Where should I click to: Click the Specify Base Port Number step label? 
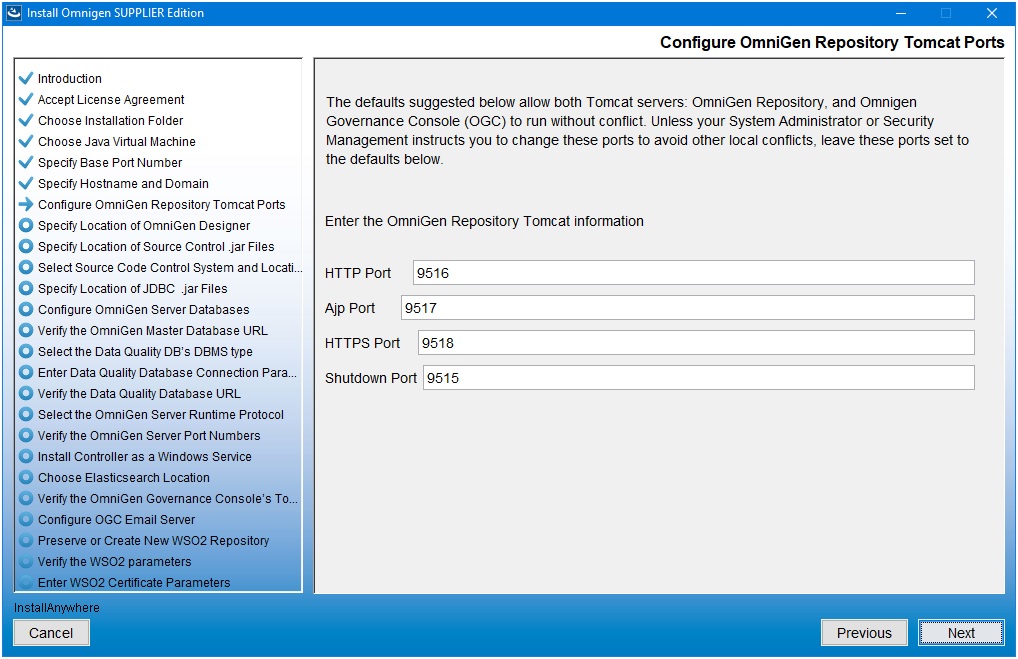point(110,162)
